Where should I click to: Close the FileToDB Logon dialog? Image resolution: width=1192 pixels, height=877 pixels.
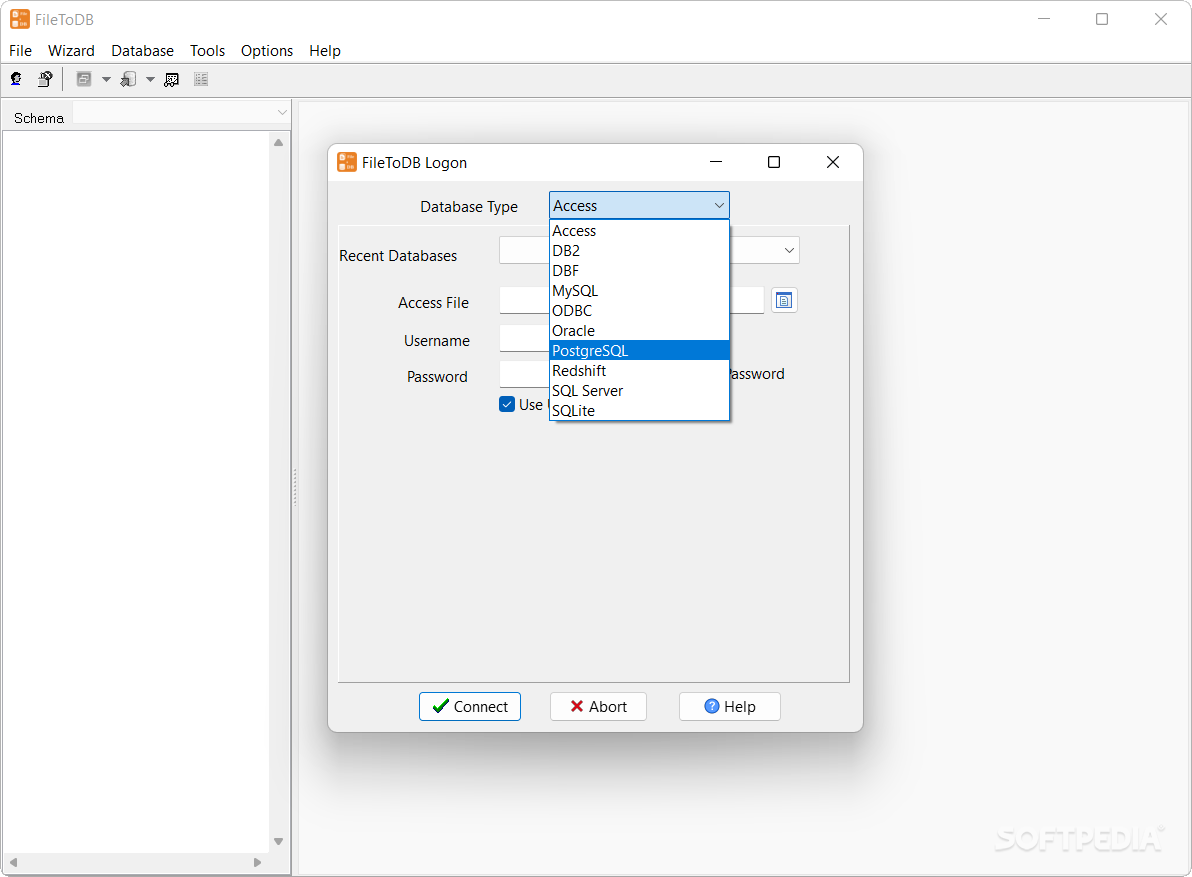pyautogui.click(x=833, y=162)
